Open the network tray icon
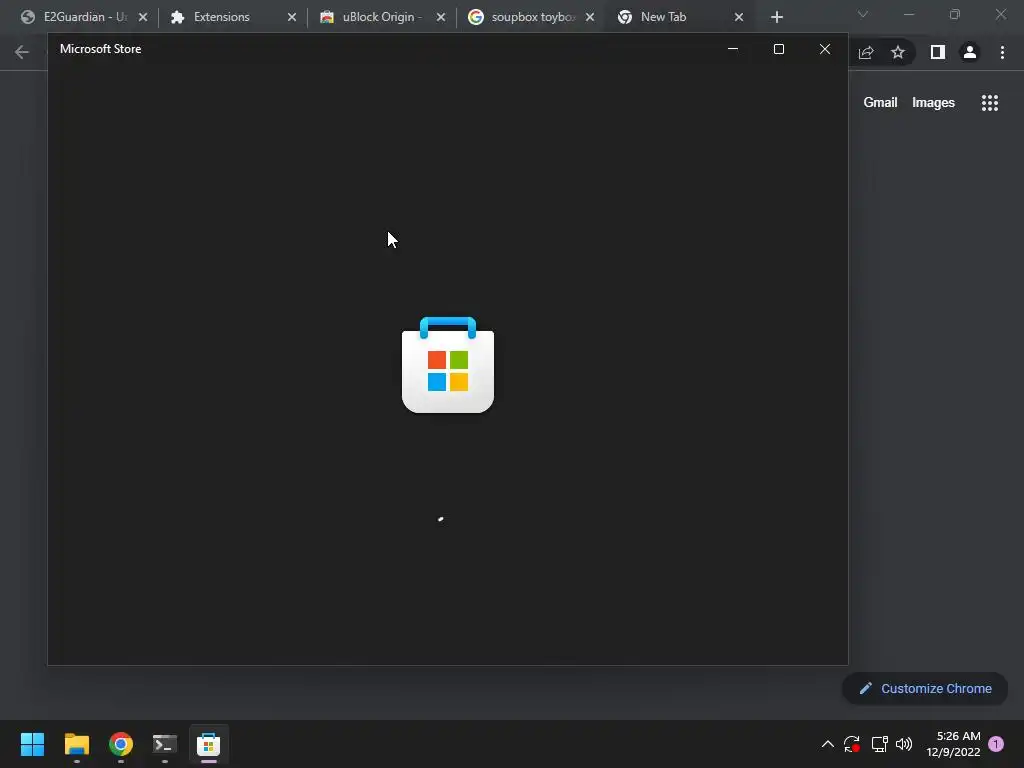 click(x=879, y=744)
